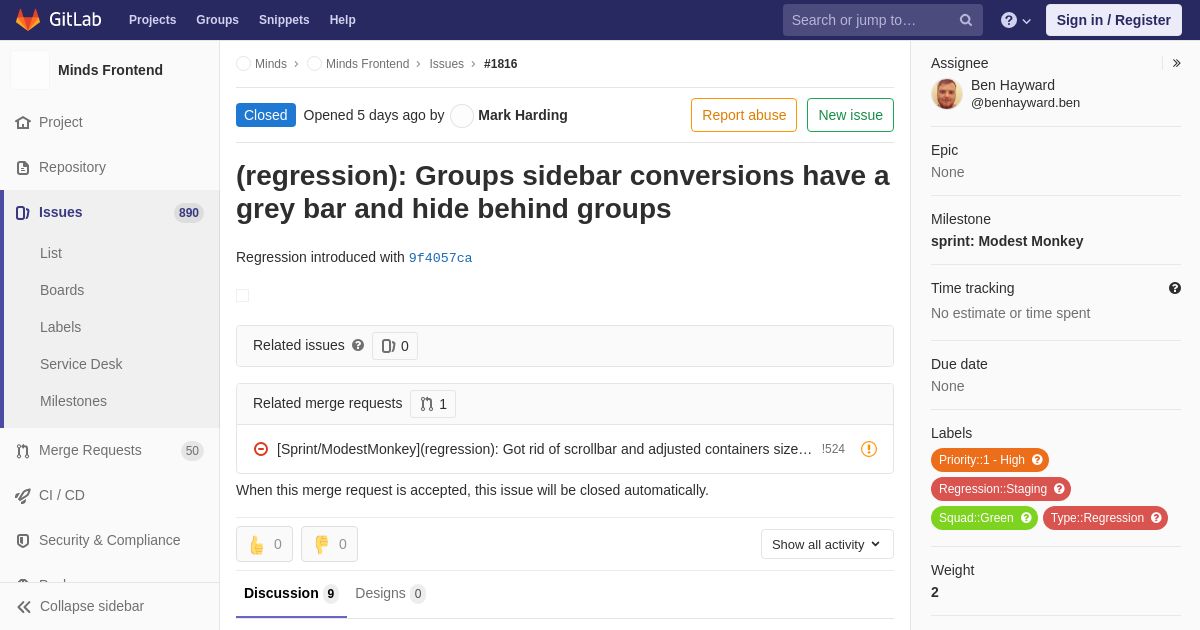Click the Squad::Green label
This screenshot has width=1200, height=630.
[984, 518]
